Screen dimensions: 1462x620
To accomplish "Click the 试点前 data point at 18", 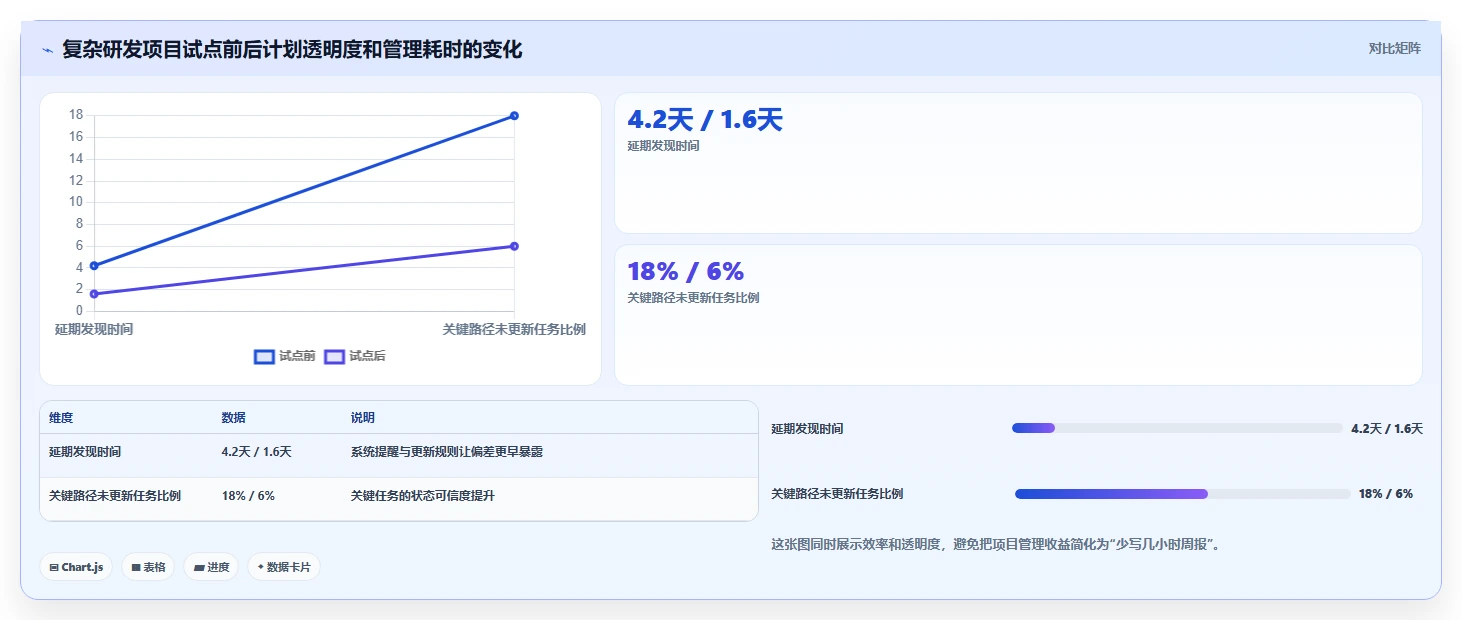I will pyautogui.click(x=514, y=116).
